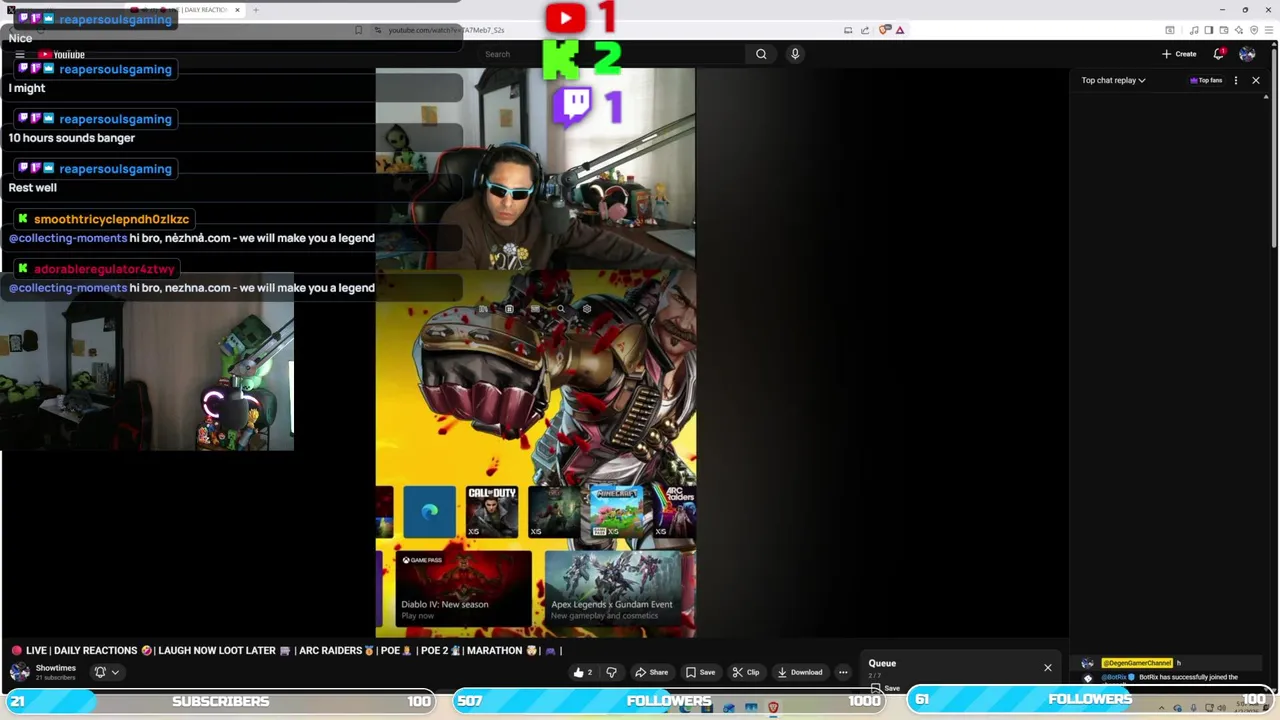This screenshot has height=720, width=1280.
Task: Click the 61 followers goal bar
Action: point(1092,700)
